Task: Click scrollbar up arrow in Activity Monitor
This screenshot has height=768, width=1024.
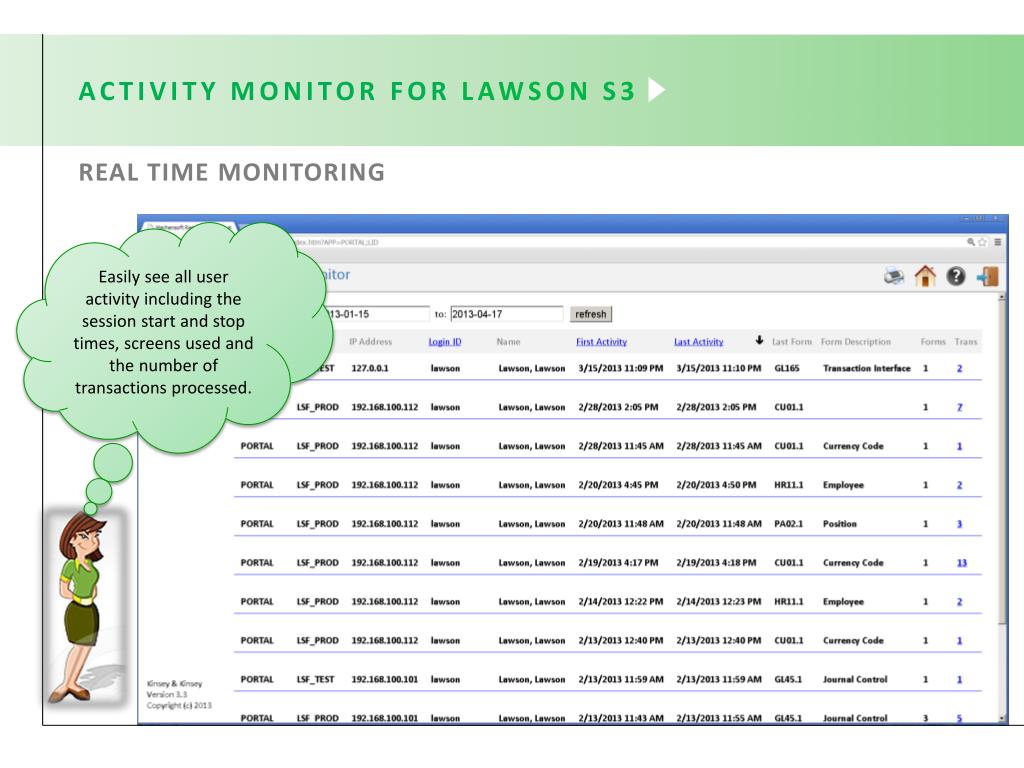Action: (1002, 297)
